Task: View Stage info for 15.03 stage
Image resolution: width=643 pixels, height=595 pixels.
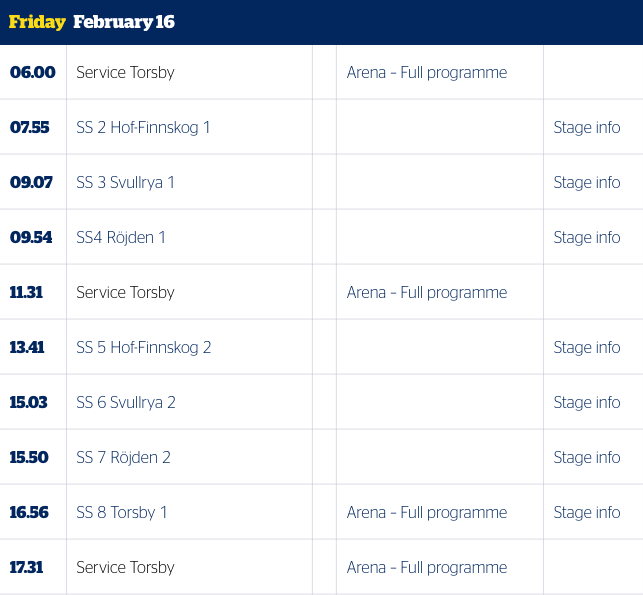Action: 587,403
